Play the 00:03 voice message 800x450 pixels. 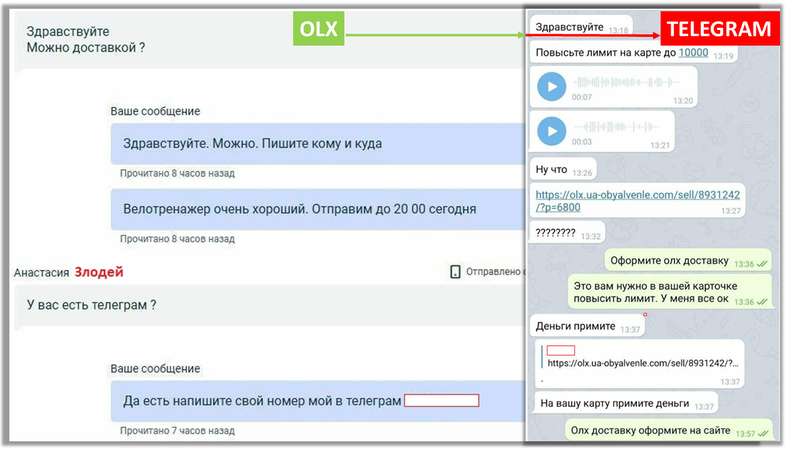tap(551, 130)
